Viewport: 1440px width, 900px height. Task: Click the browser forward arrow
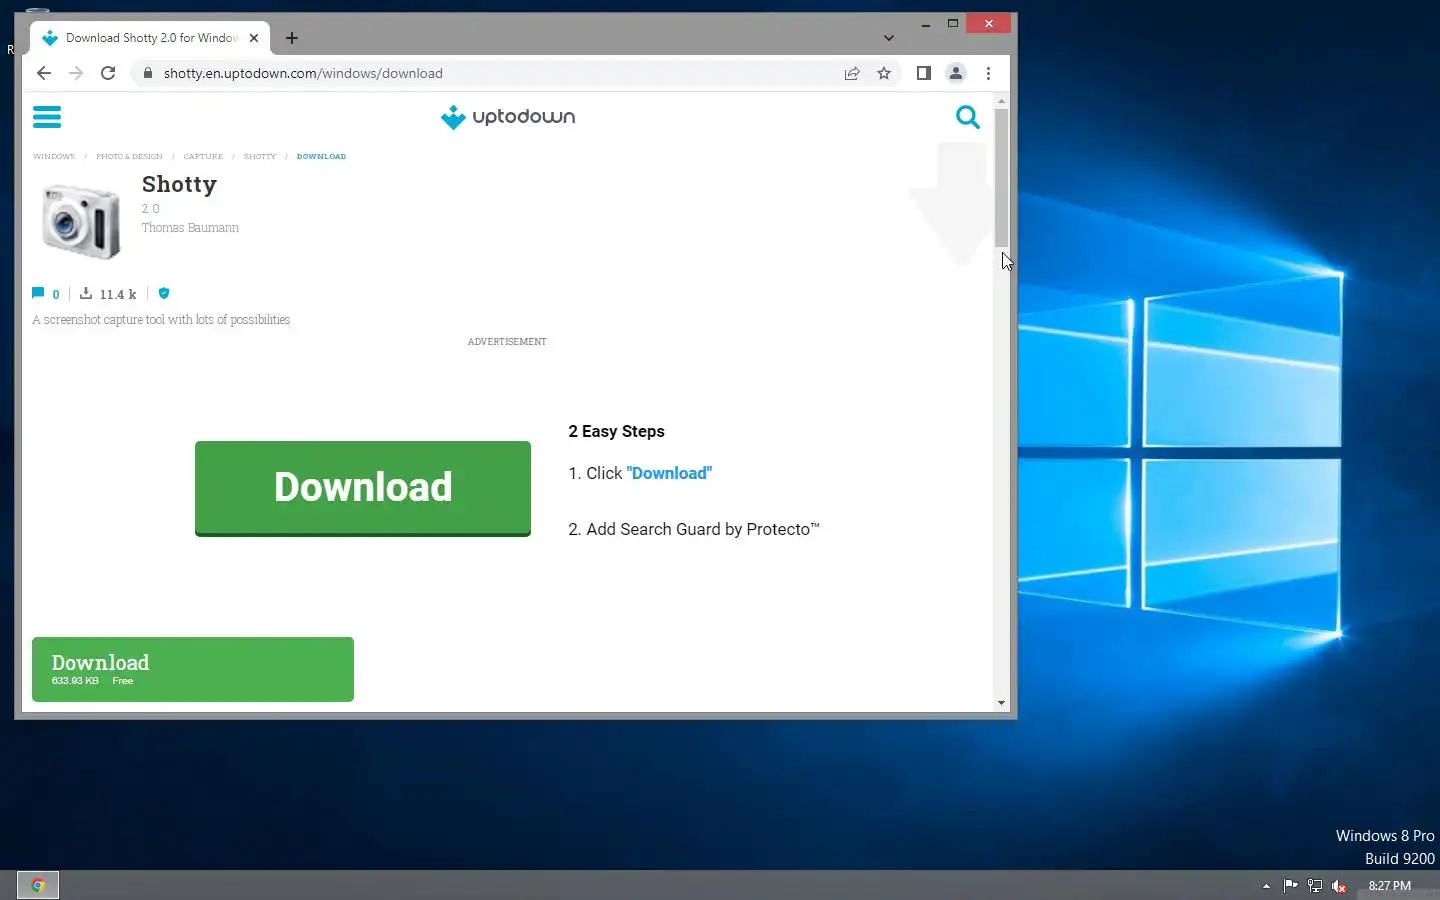pyautogui.click(x=76, y=73)
